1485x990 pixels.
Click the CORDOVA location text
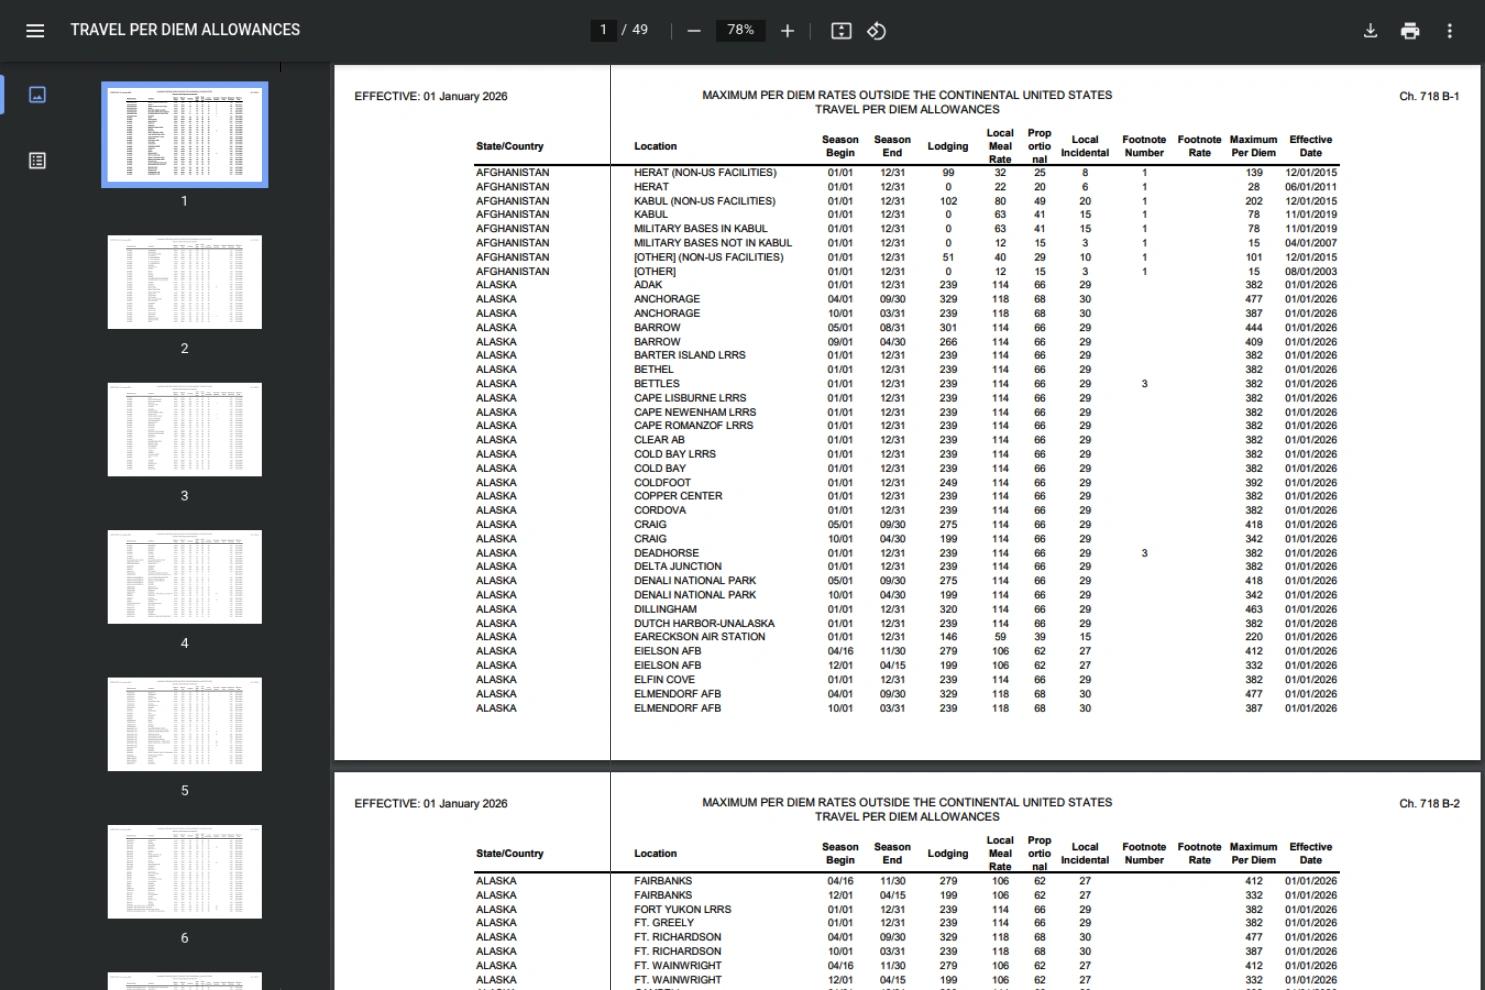(660, 510)
